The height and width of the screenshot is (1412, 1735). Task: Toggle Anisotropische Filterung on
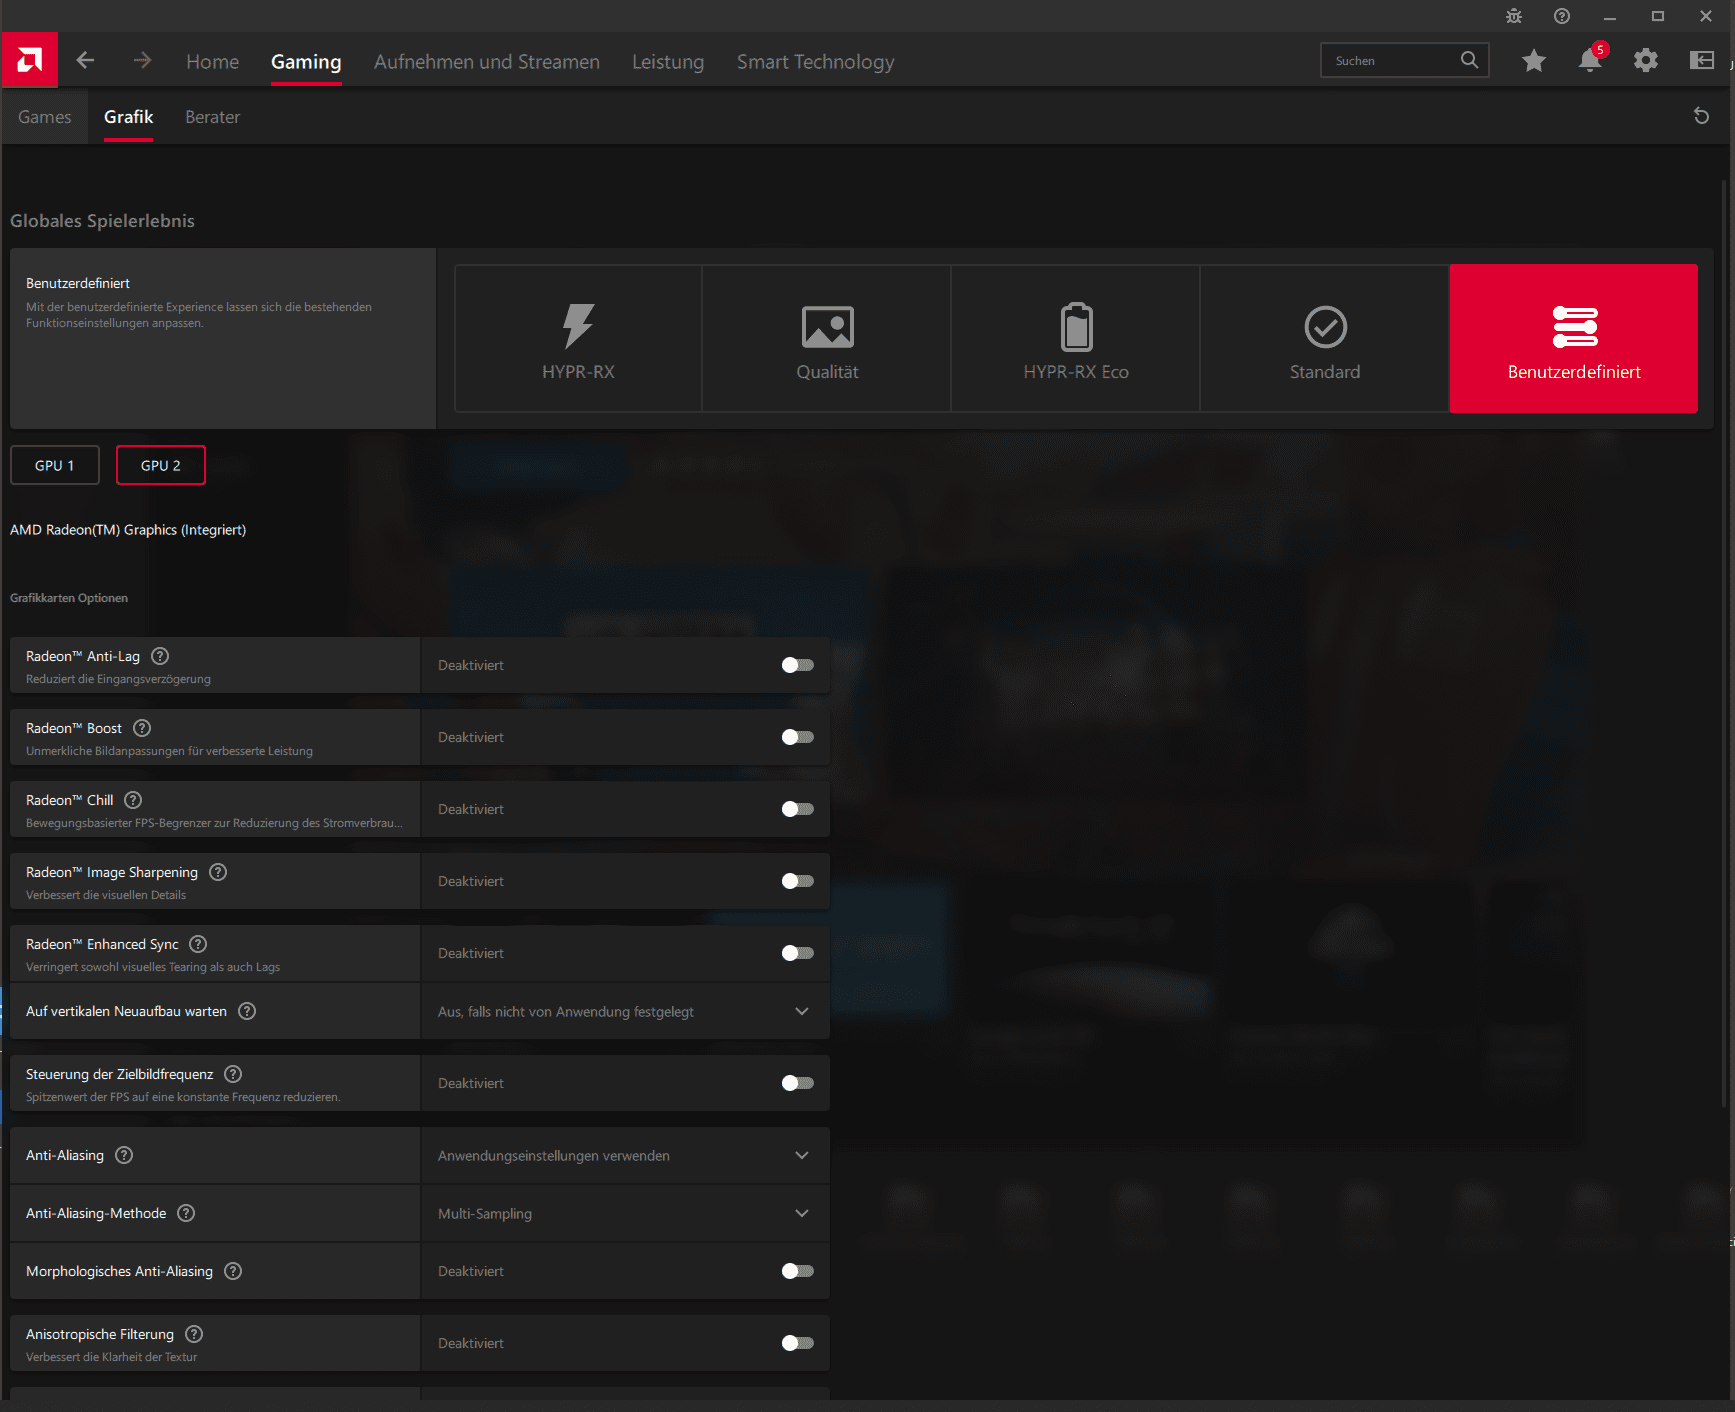pyautogui.click(x=798, y=1343)
